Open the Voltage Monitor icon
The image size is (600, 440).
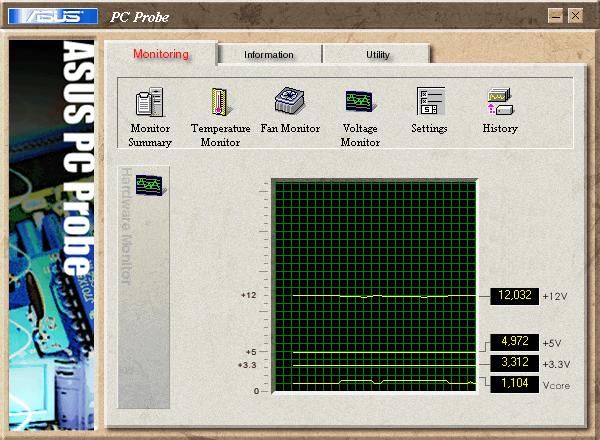pos(360,101)
